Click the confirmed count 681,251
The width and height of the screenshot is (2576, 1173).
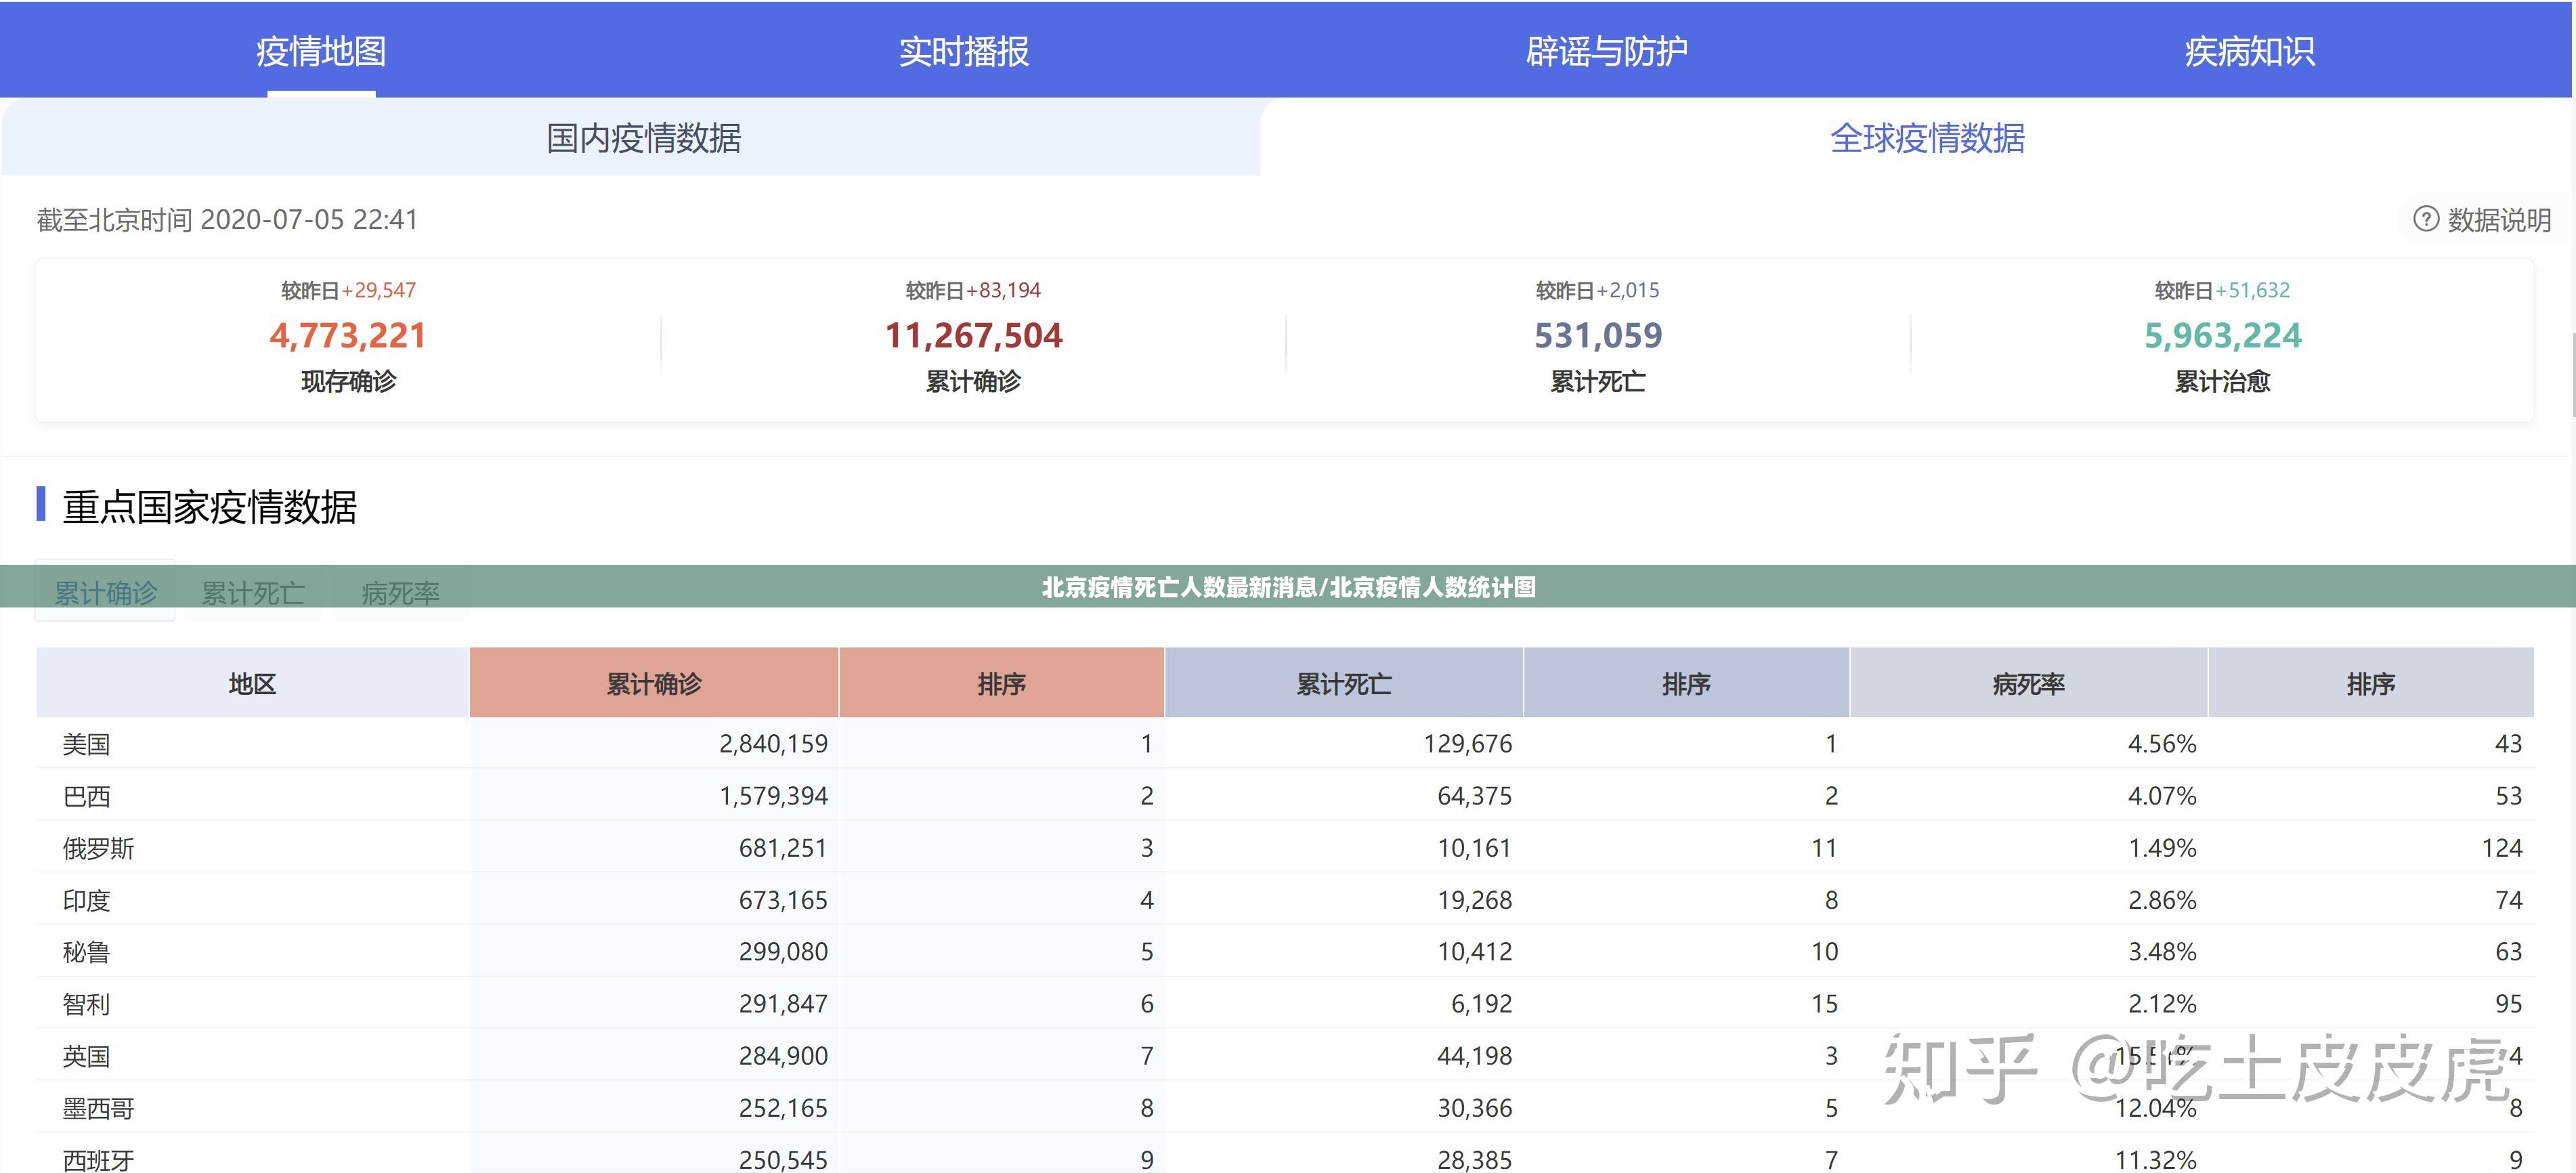(x=783, y=848)
